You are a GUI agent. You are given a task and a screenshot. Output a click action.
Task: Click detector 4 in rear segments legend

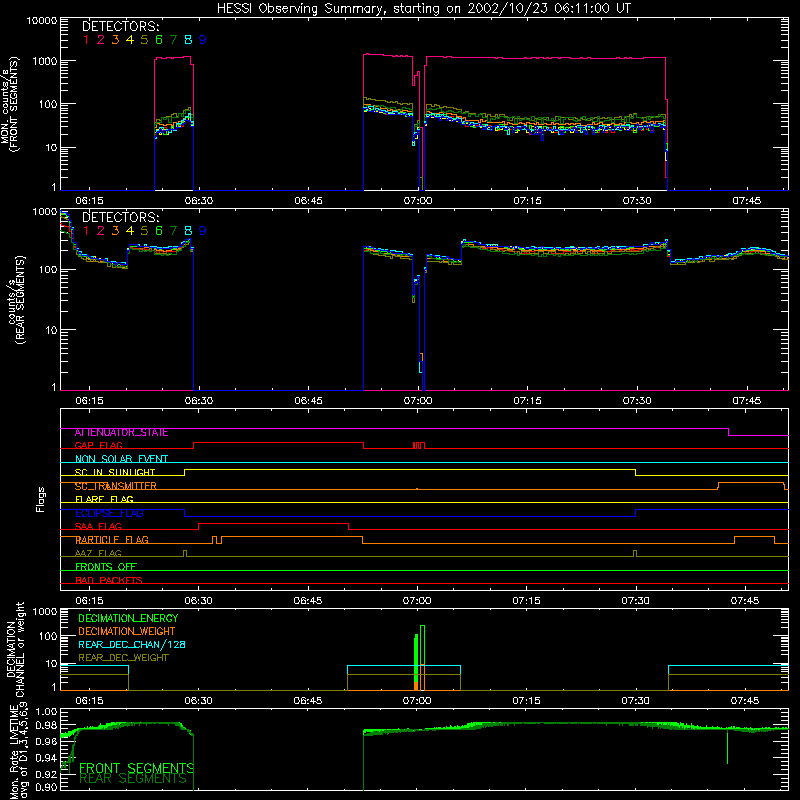point(130,231)
